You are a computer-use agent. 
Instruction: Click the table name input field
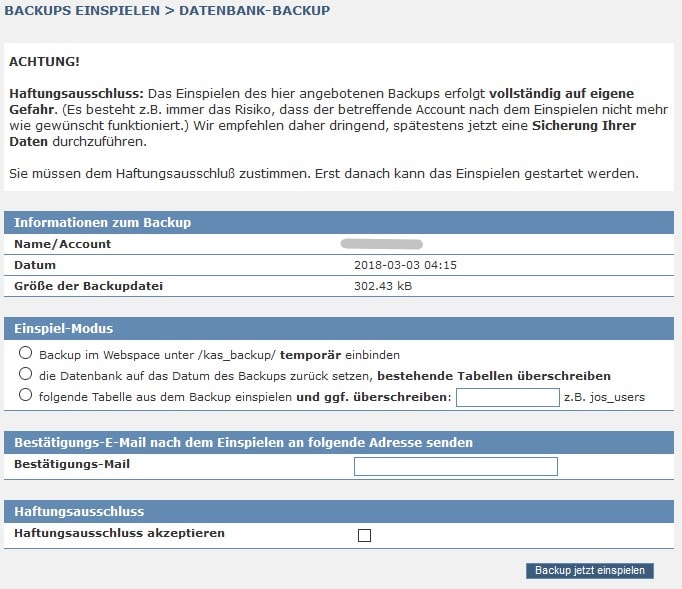pyautogui.click(x=508, y=397)
